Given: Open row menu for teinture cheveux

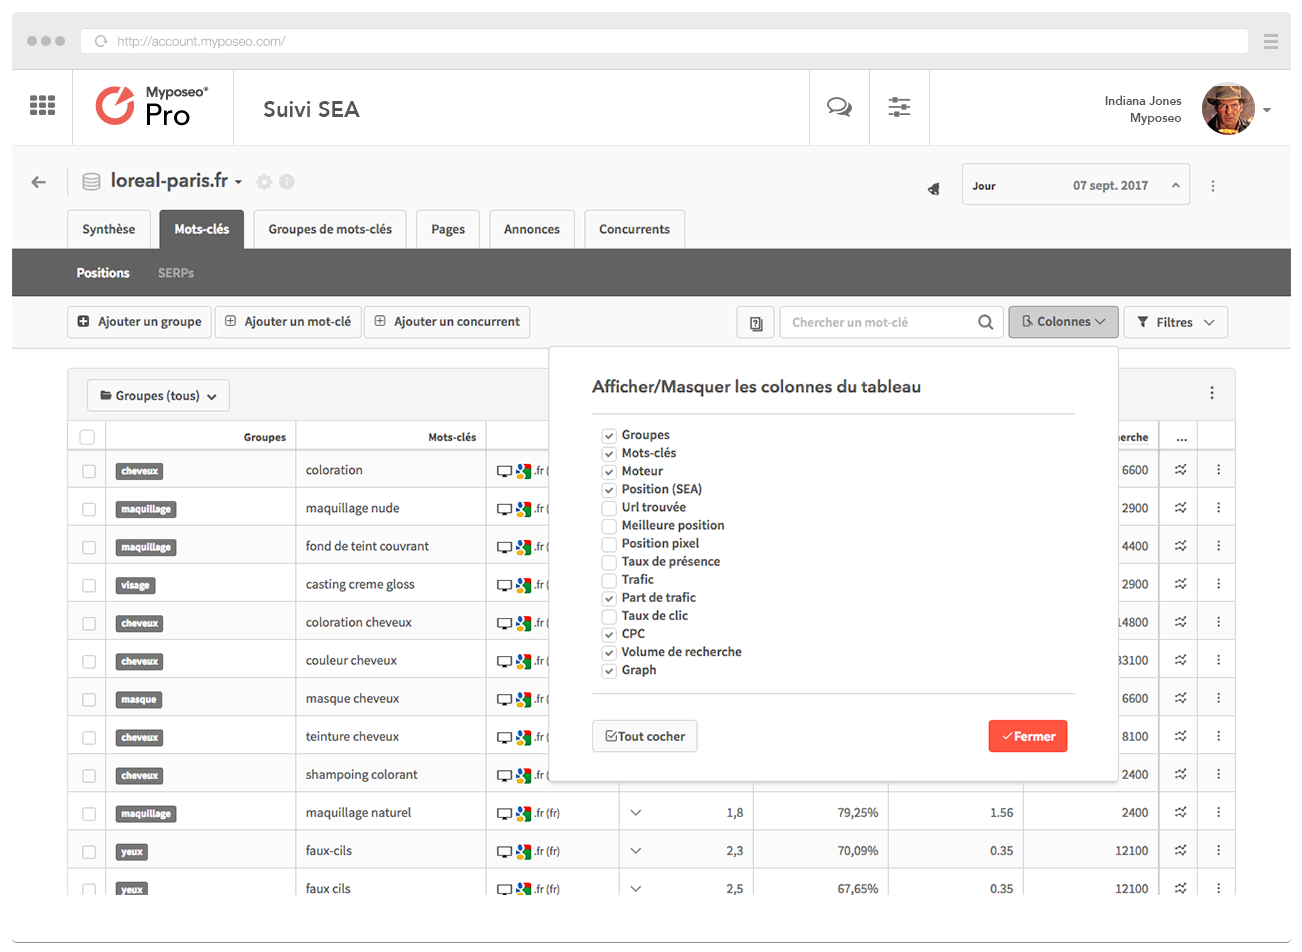Looking at the screenshot, I should pyautogui.click(x=1218, y=736).
